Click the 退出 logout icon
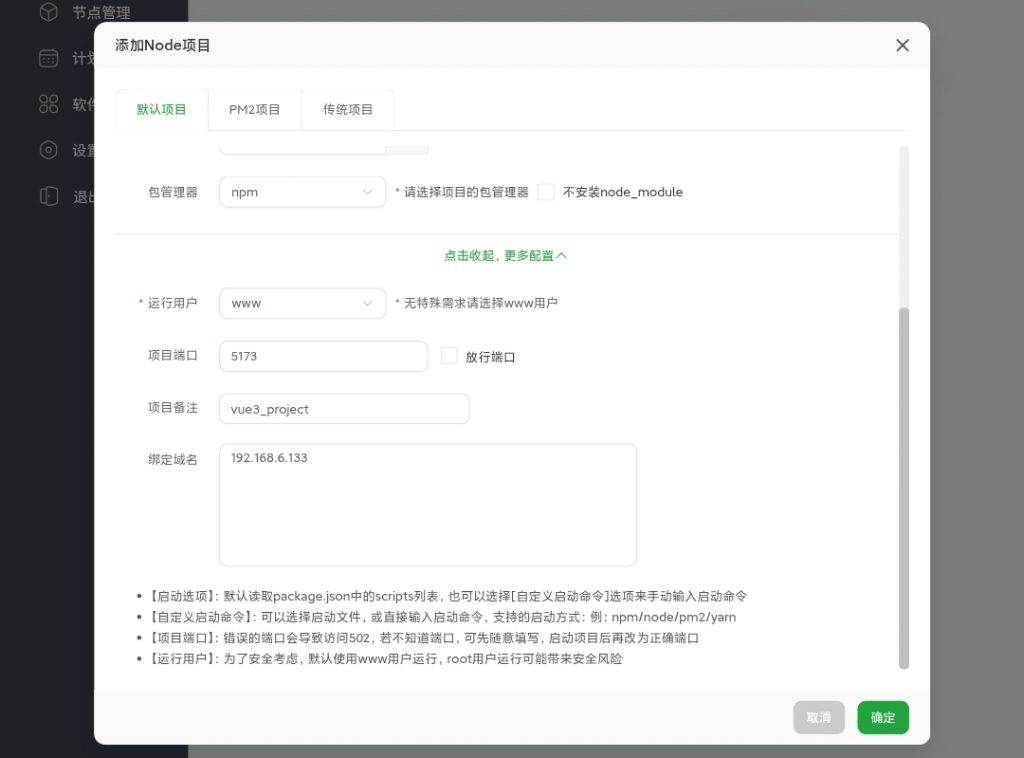Screen dimensions: 1024x758 click(x=47, y=196)
